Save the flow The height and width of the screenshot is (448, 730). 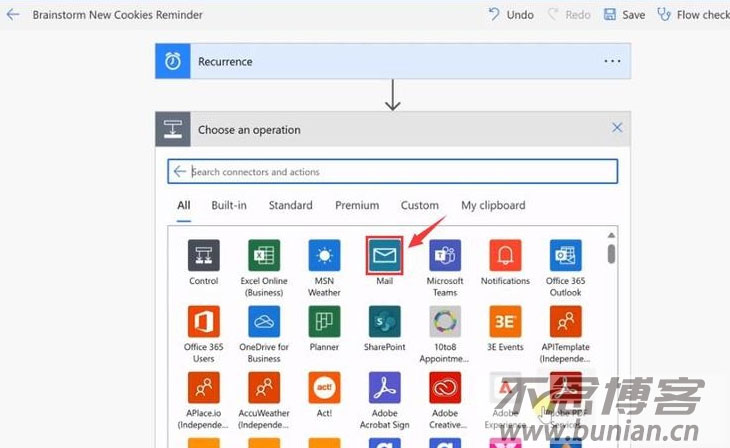624,15
